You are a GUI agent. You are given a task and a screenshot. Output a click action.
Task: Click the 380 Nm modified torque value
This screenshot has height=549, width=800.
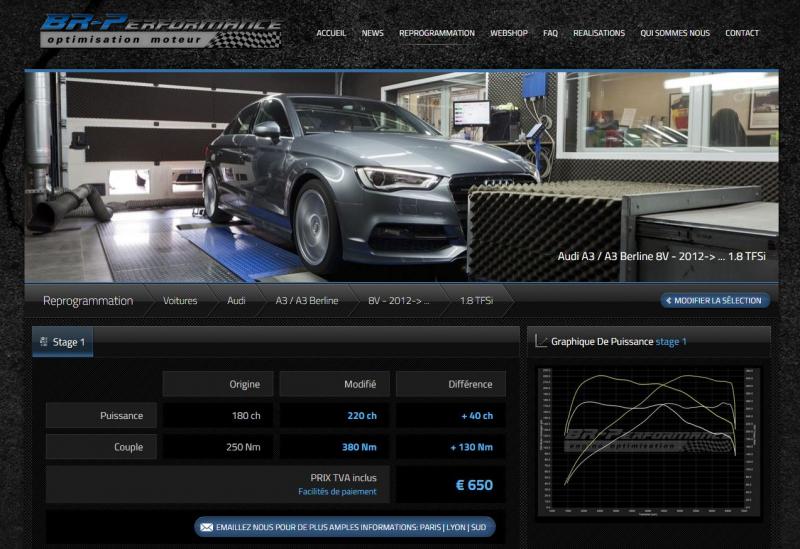(359, 447)
